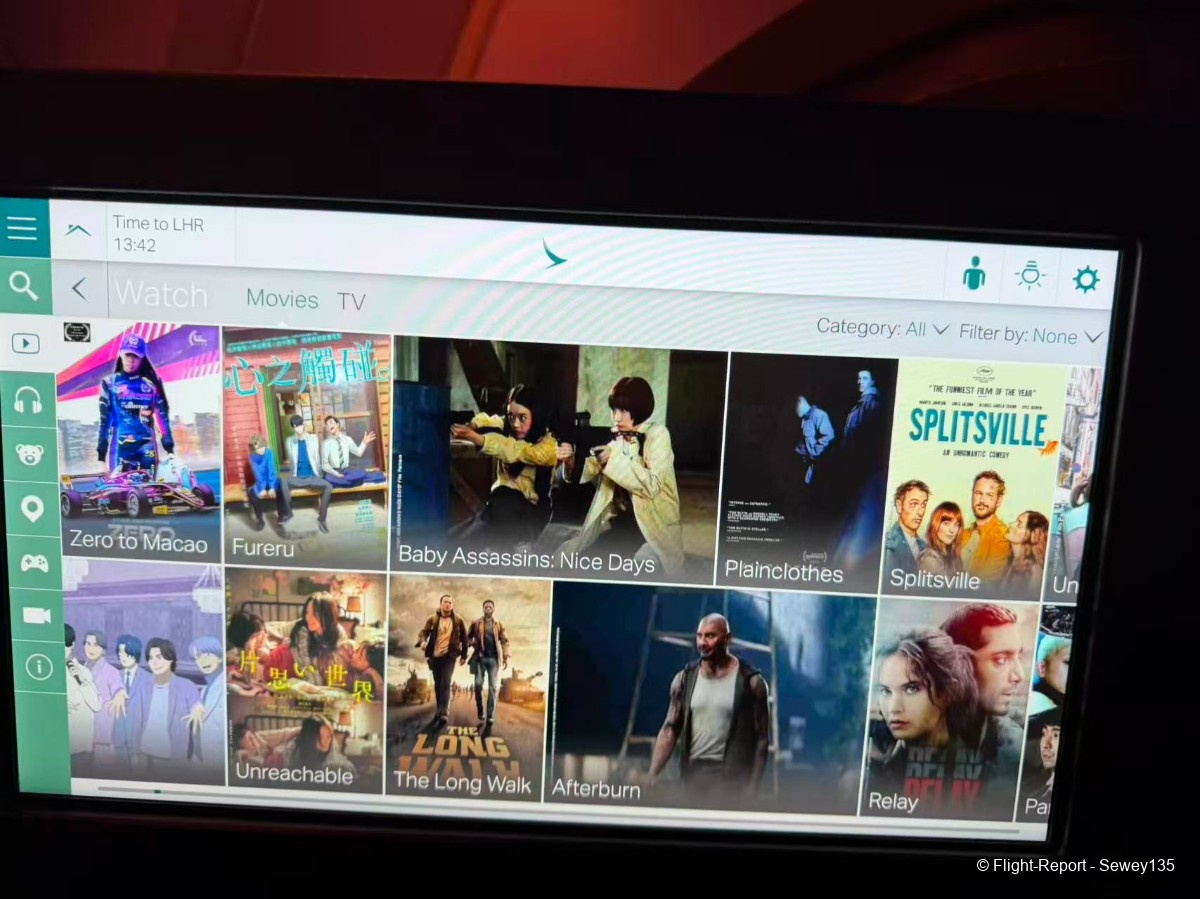
Task: Toggle the reading light
Action: point(1030,276)
